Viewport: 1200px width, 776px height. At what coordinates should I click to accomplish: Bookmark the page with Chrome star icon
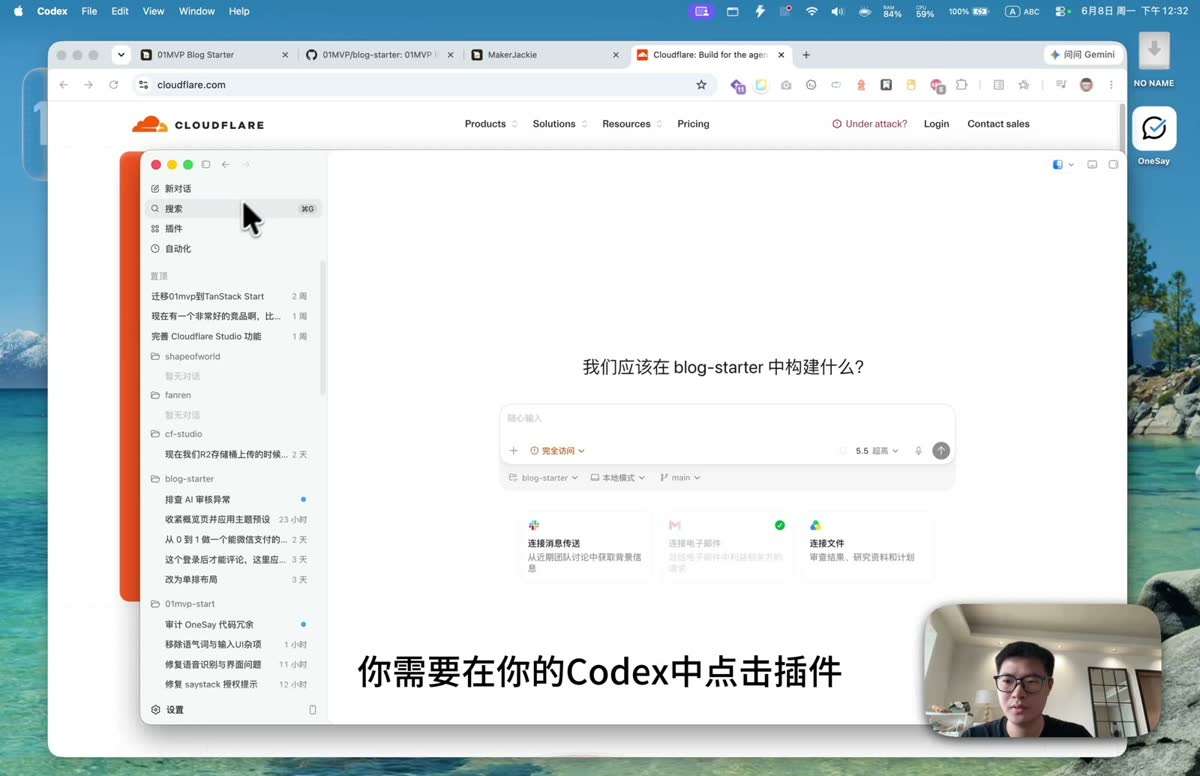pyautogui.click(x=701, y=85)
